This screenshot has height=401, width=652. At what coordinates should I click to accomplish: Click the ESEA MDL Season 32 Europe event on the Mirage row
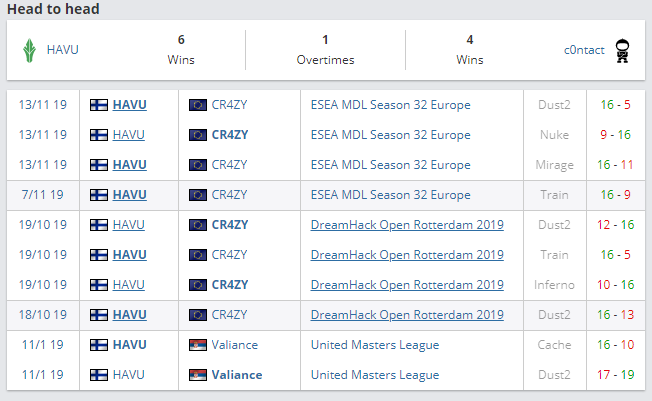tap(390, 165)
